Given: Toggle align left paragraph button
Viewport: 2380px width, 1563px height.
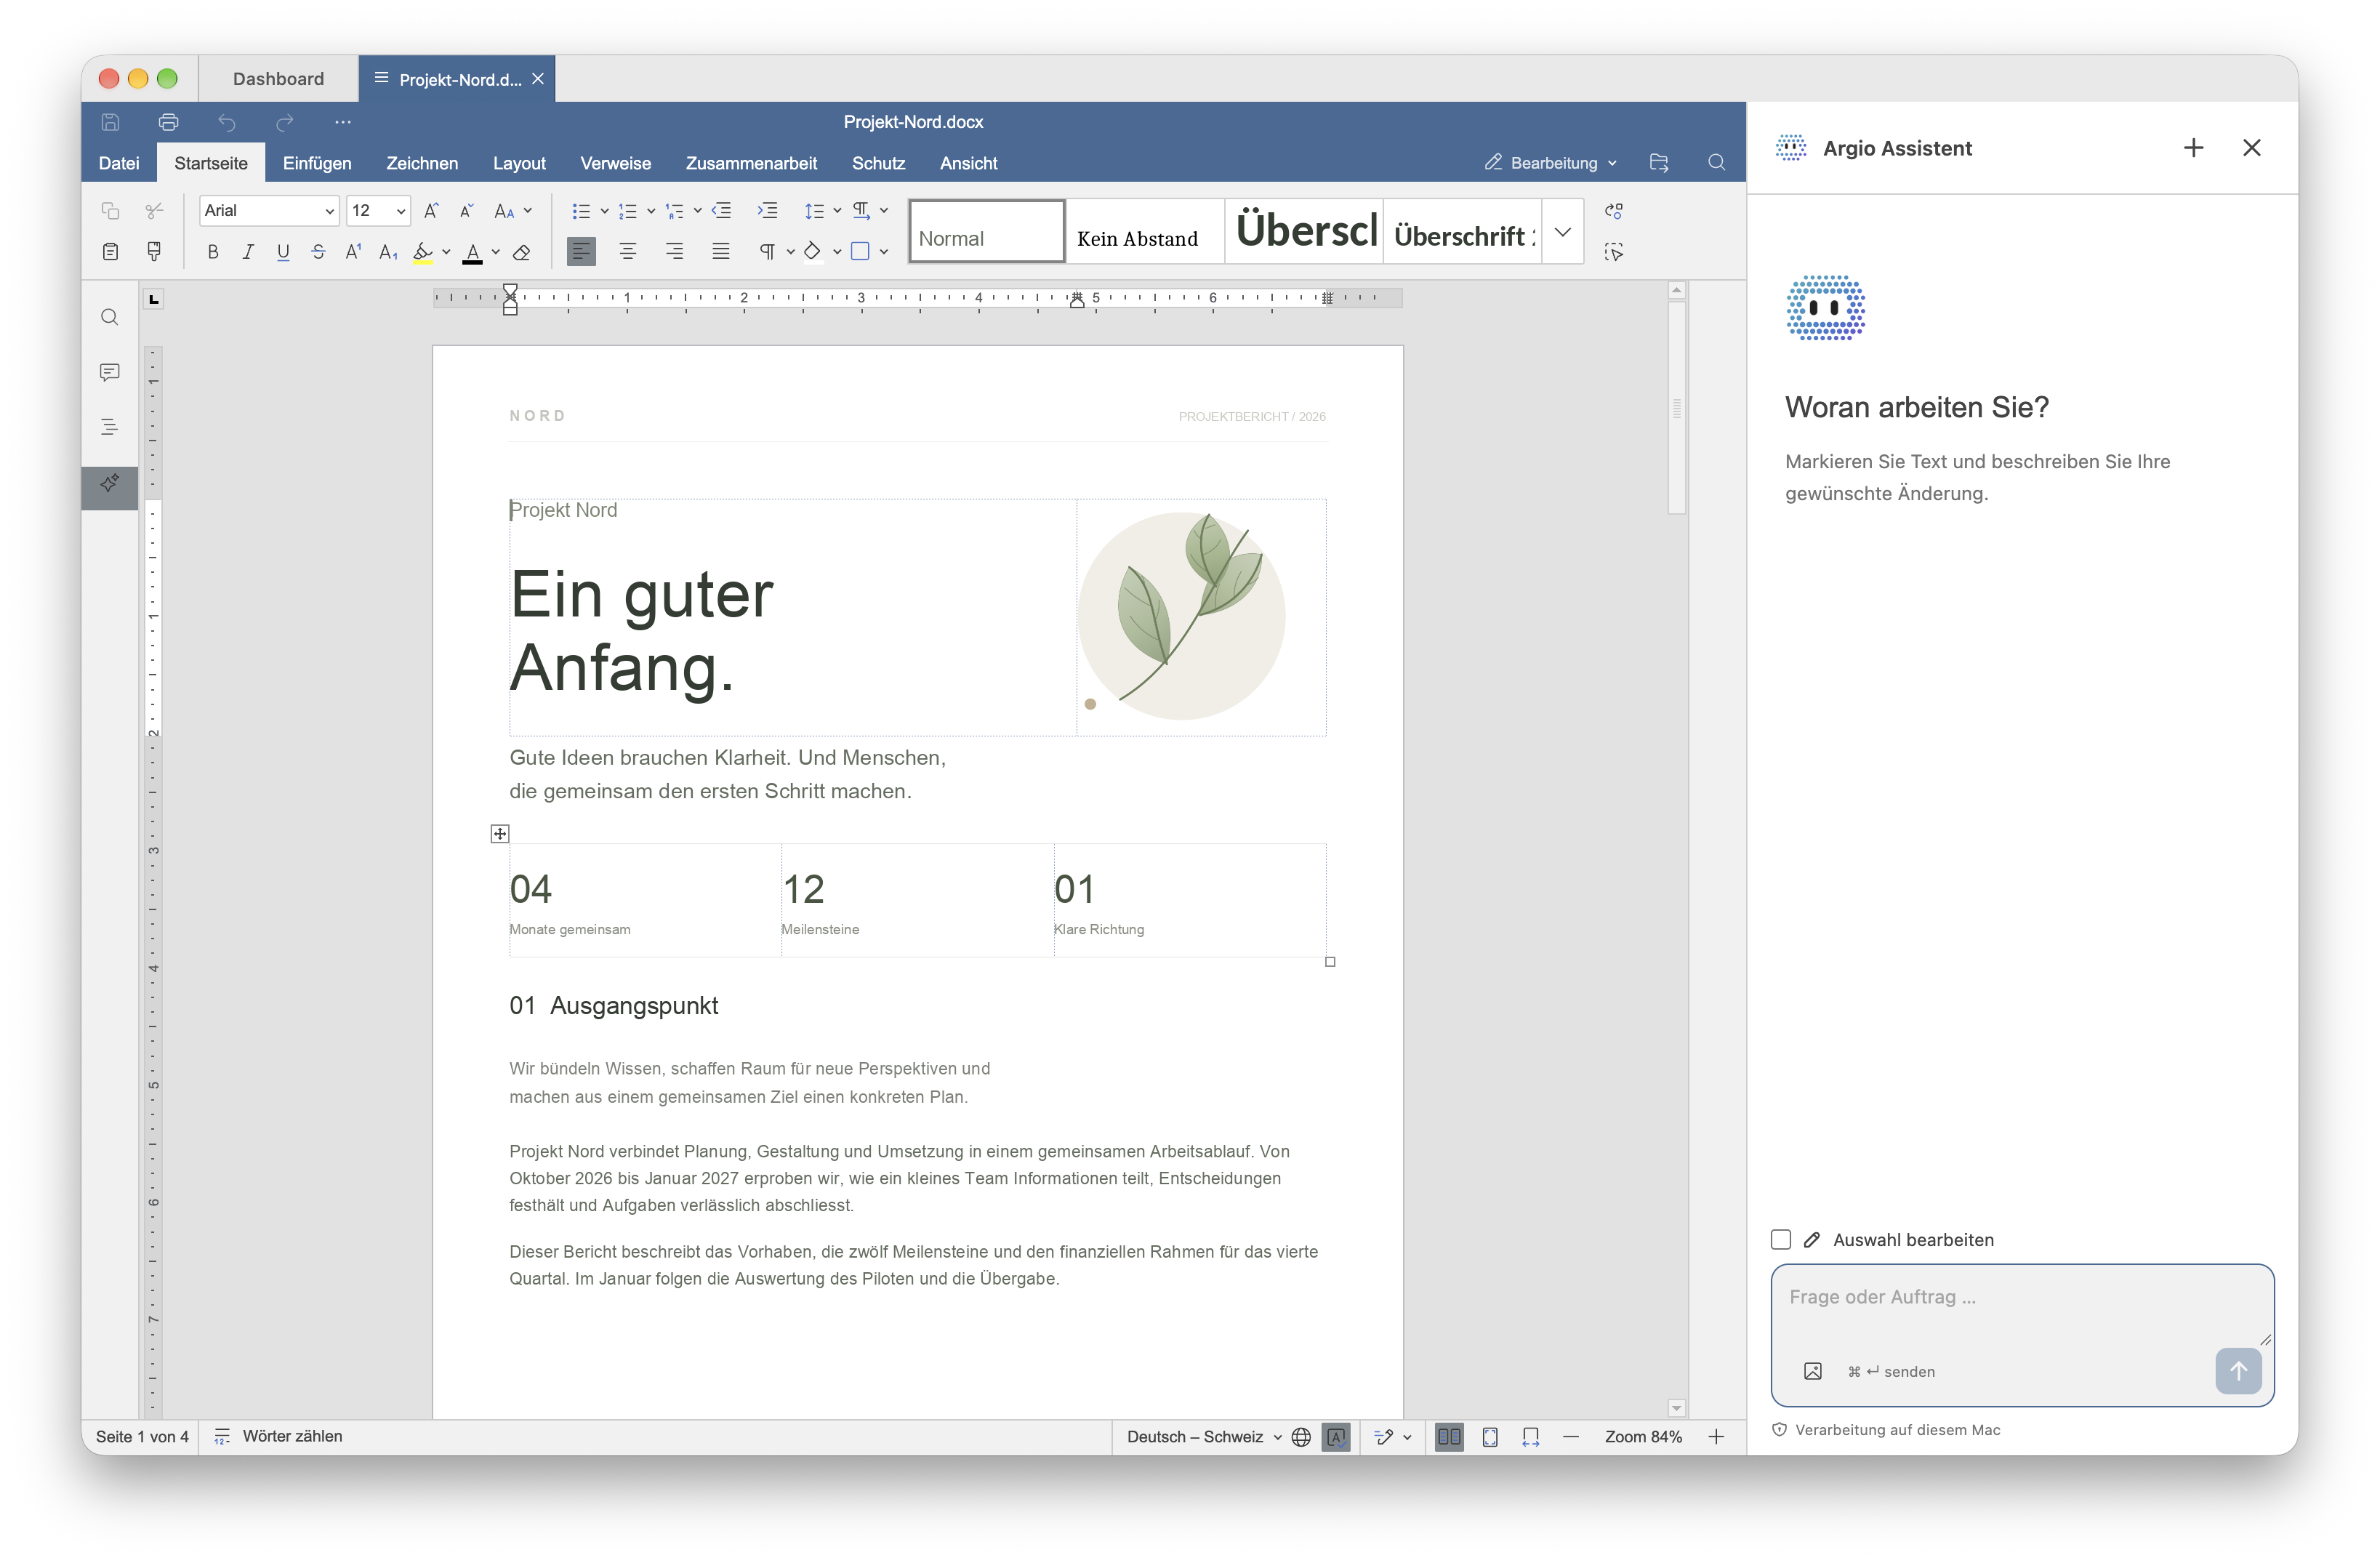Looking at the screenshot, I should point(581,252).
